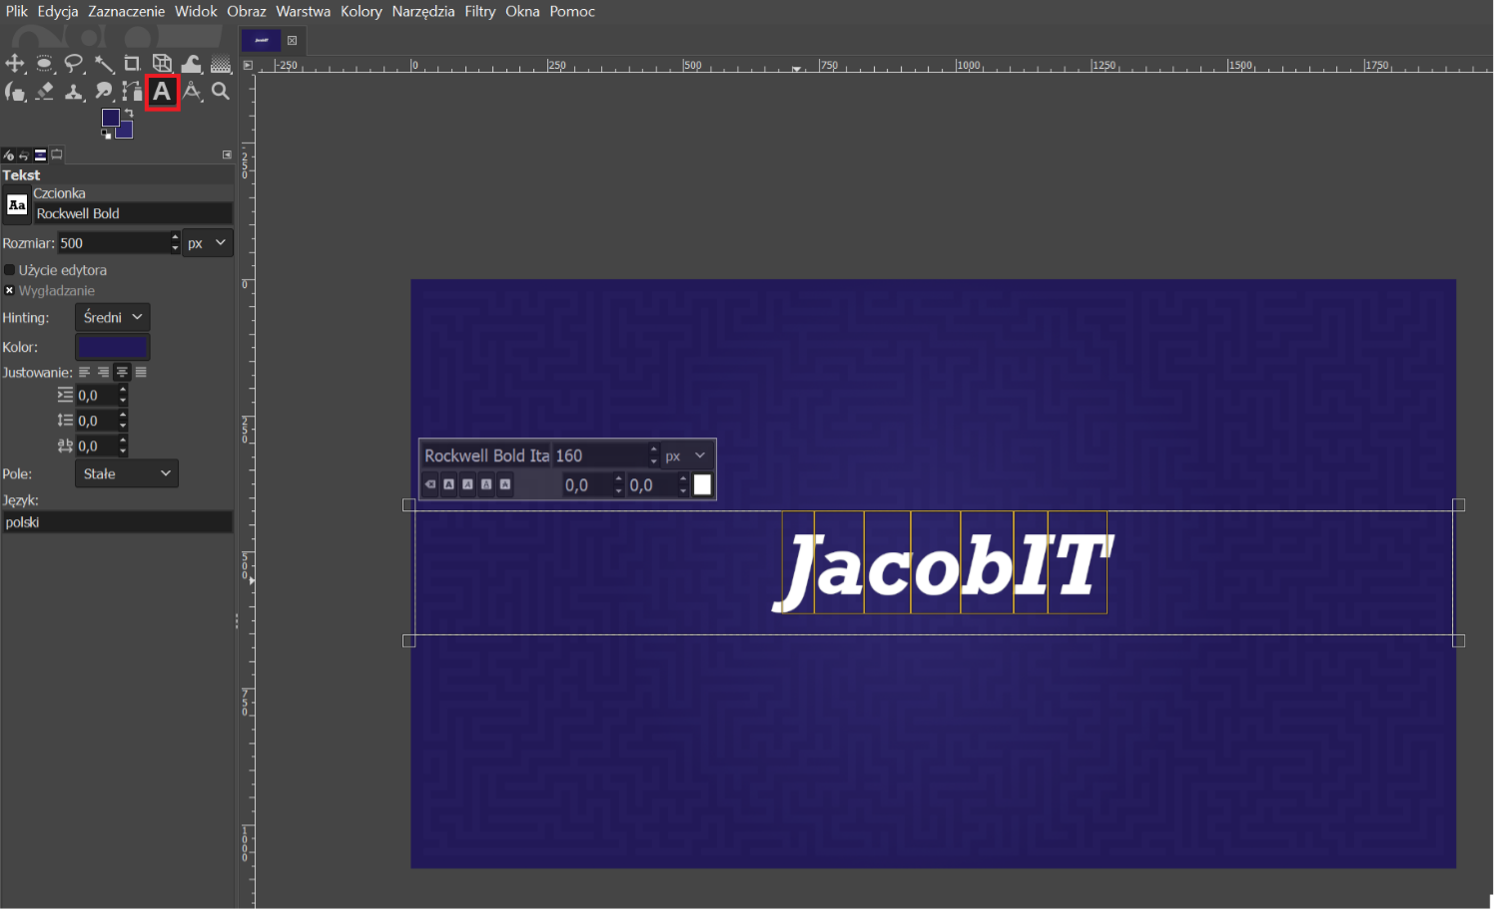
Task: Swap foreground and background colors
Action: click(128, 113)
